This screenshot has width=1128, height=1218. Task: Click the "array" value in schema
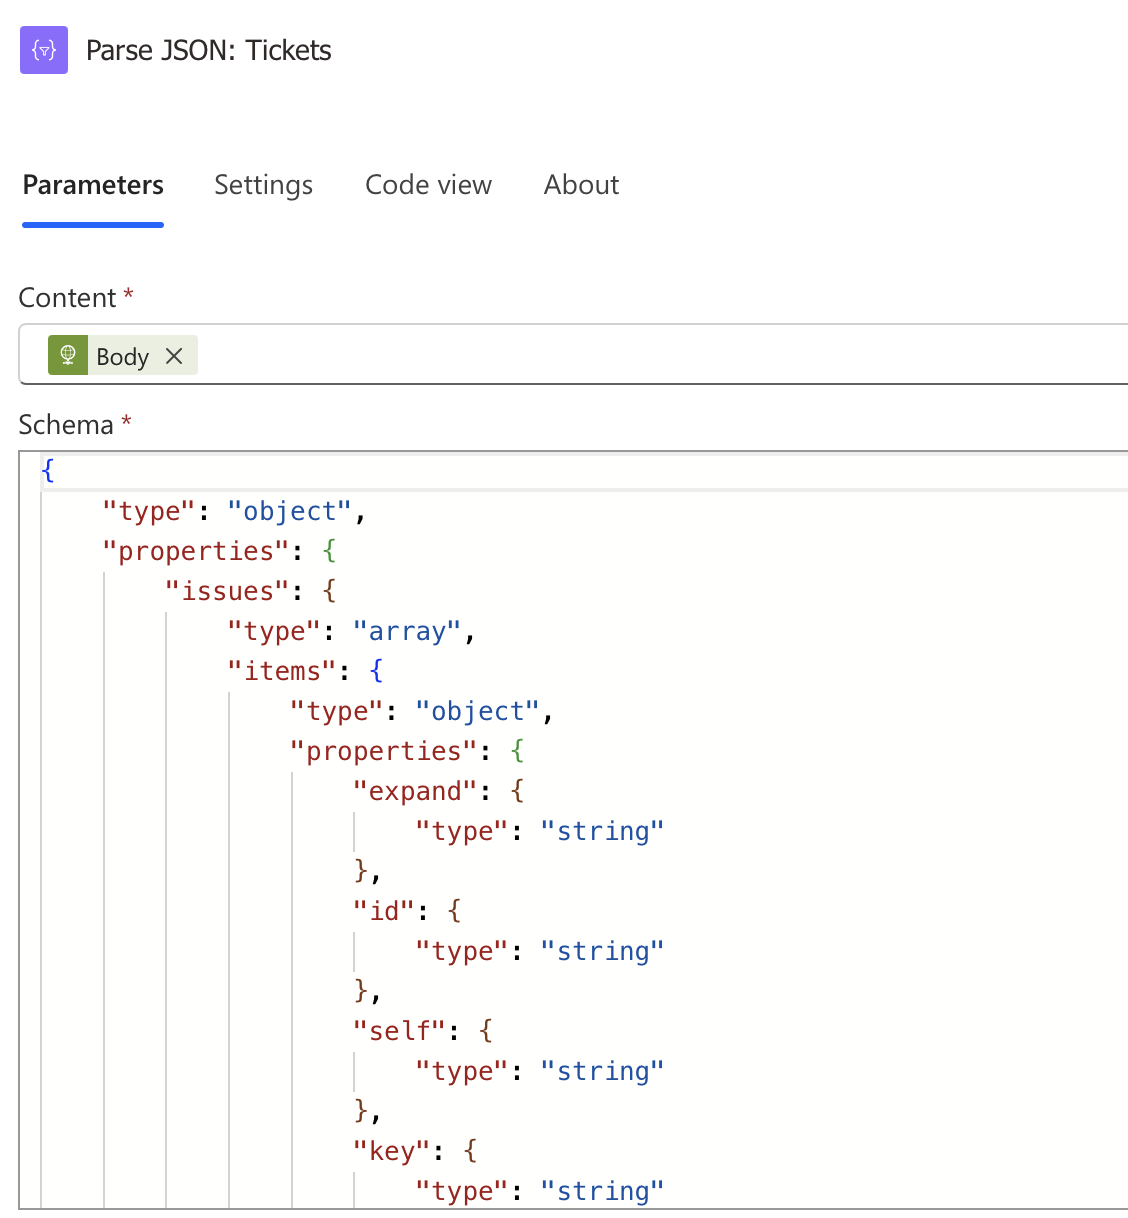tap(407, 631)
